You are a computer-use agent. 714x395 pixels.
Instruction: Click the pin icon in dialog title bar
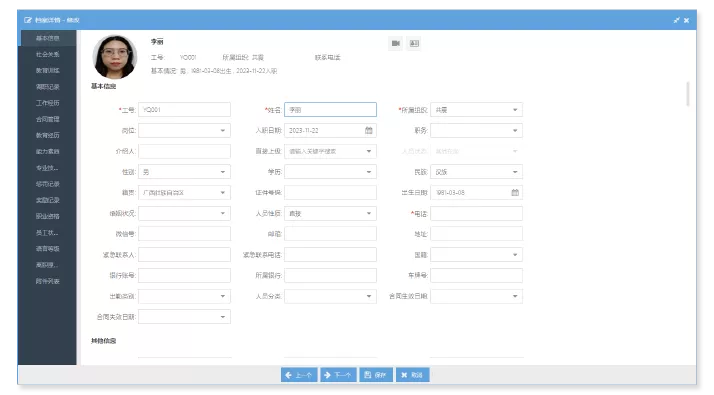(x=677, y=20)
